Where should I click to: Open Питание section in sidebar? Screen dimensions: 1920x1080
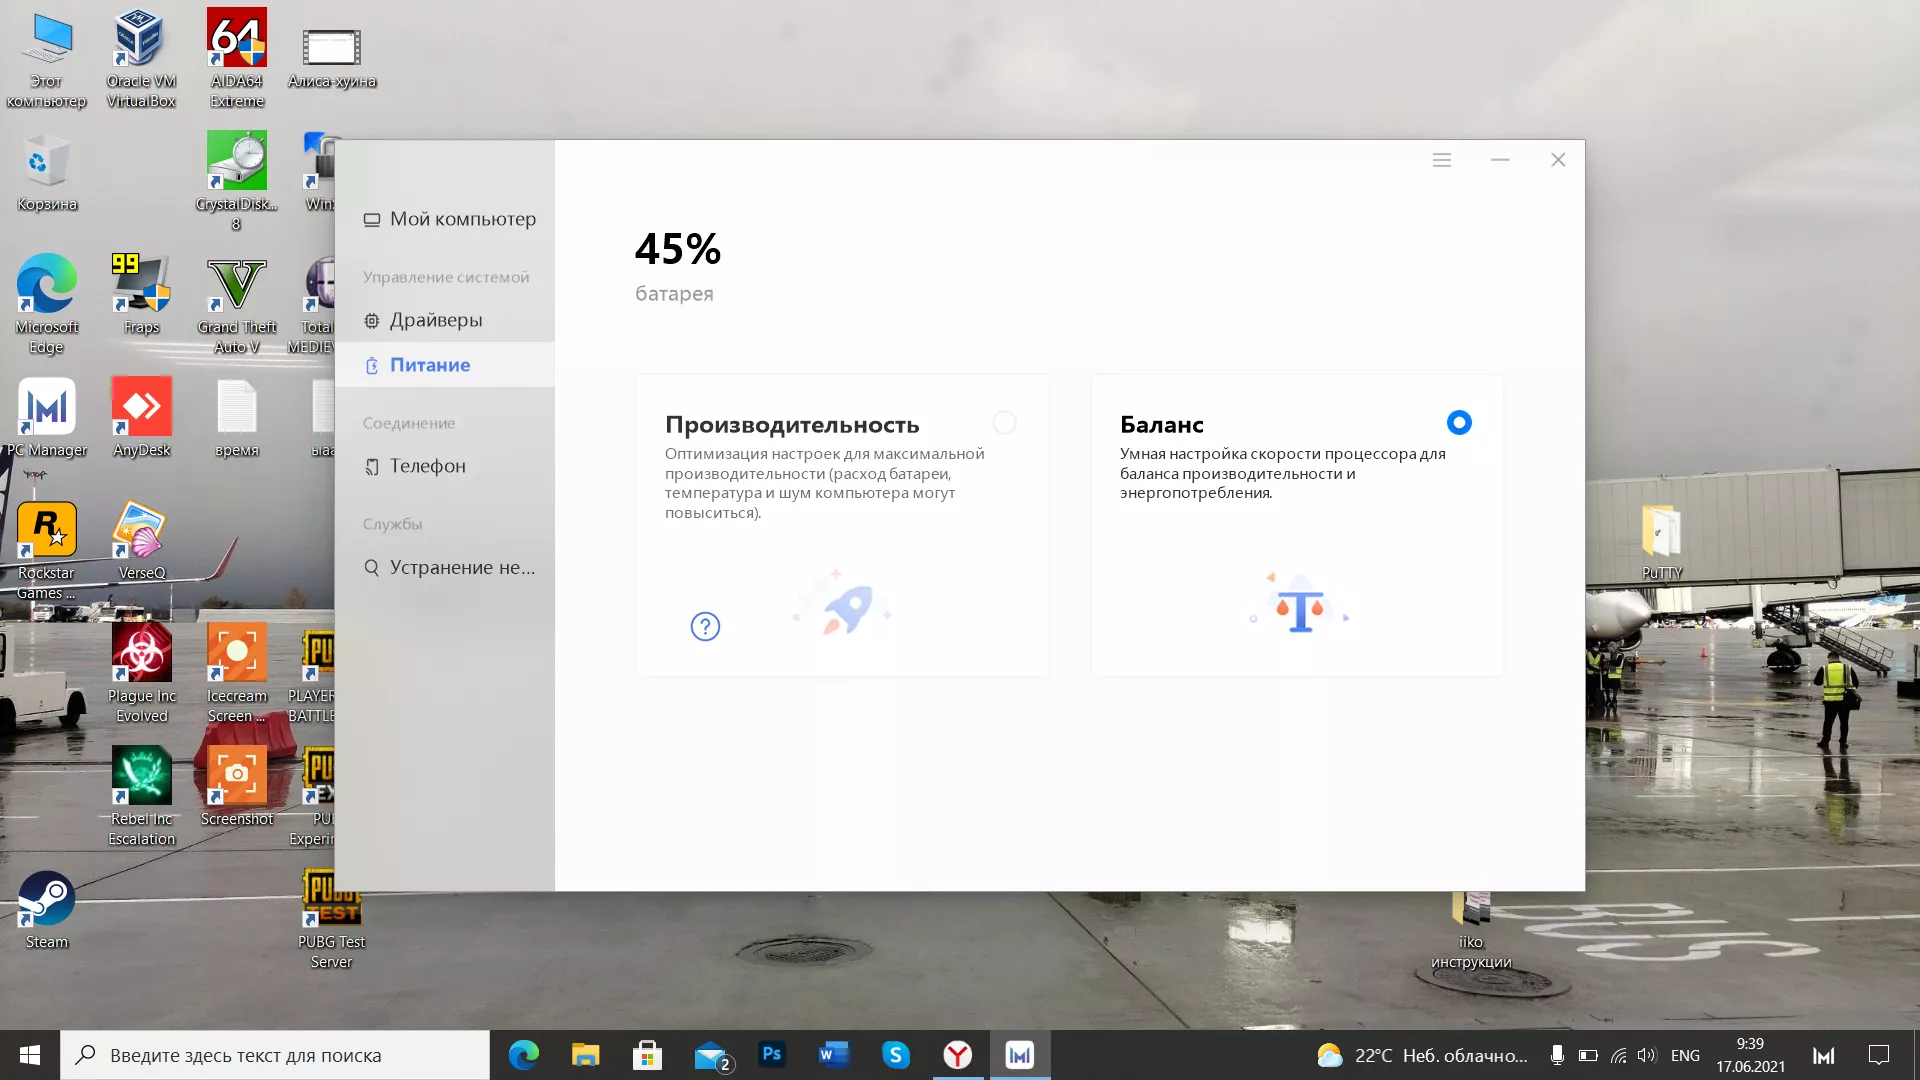click(x=429, y=365)
